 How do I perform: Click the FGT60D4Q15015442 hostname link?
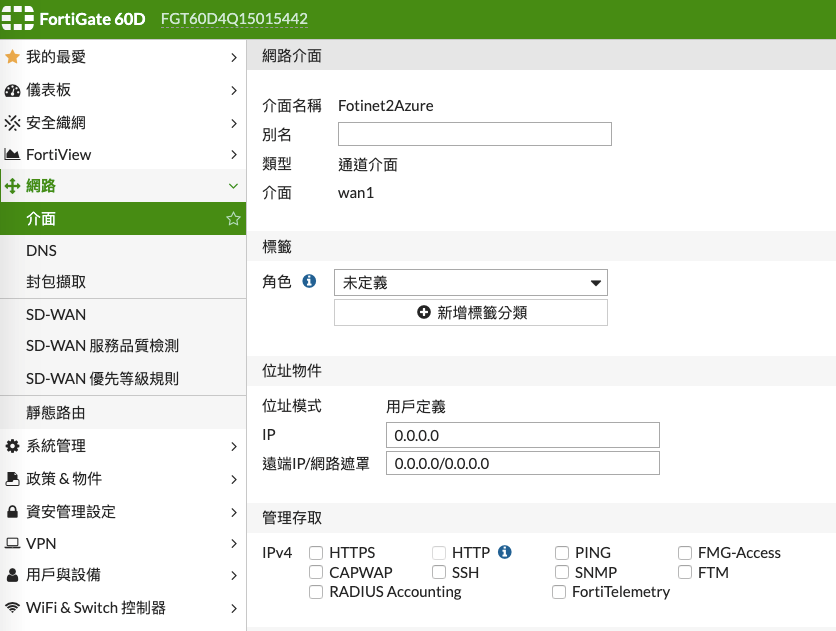(x=234, y=19)
